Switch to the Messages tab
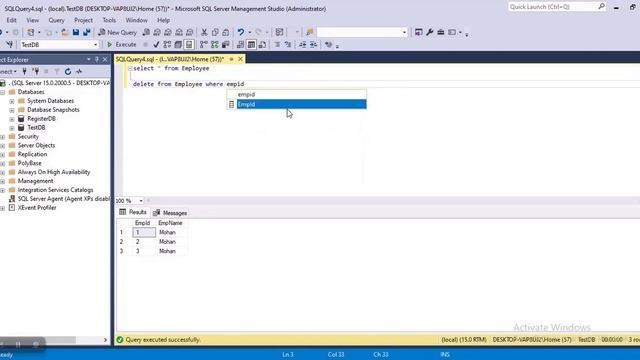 click(170, 213)
